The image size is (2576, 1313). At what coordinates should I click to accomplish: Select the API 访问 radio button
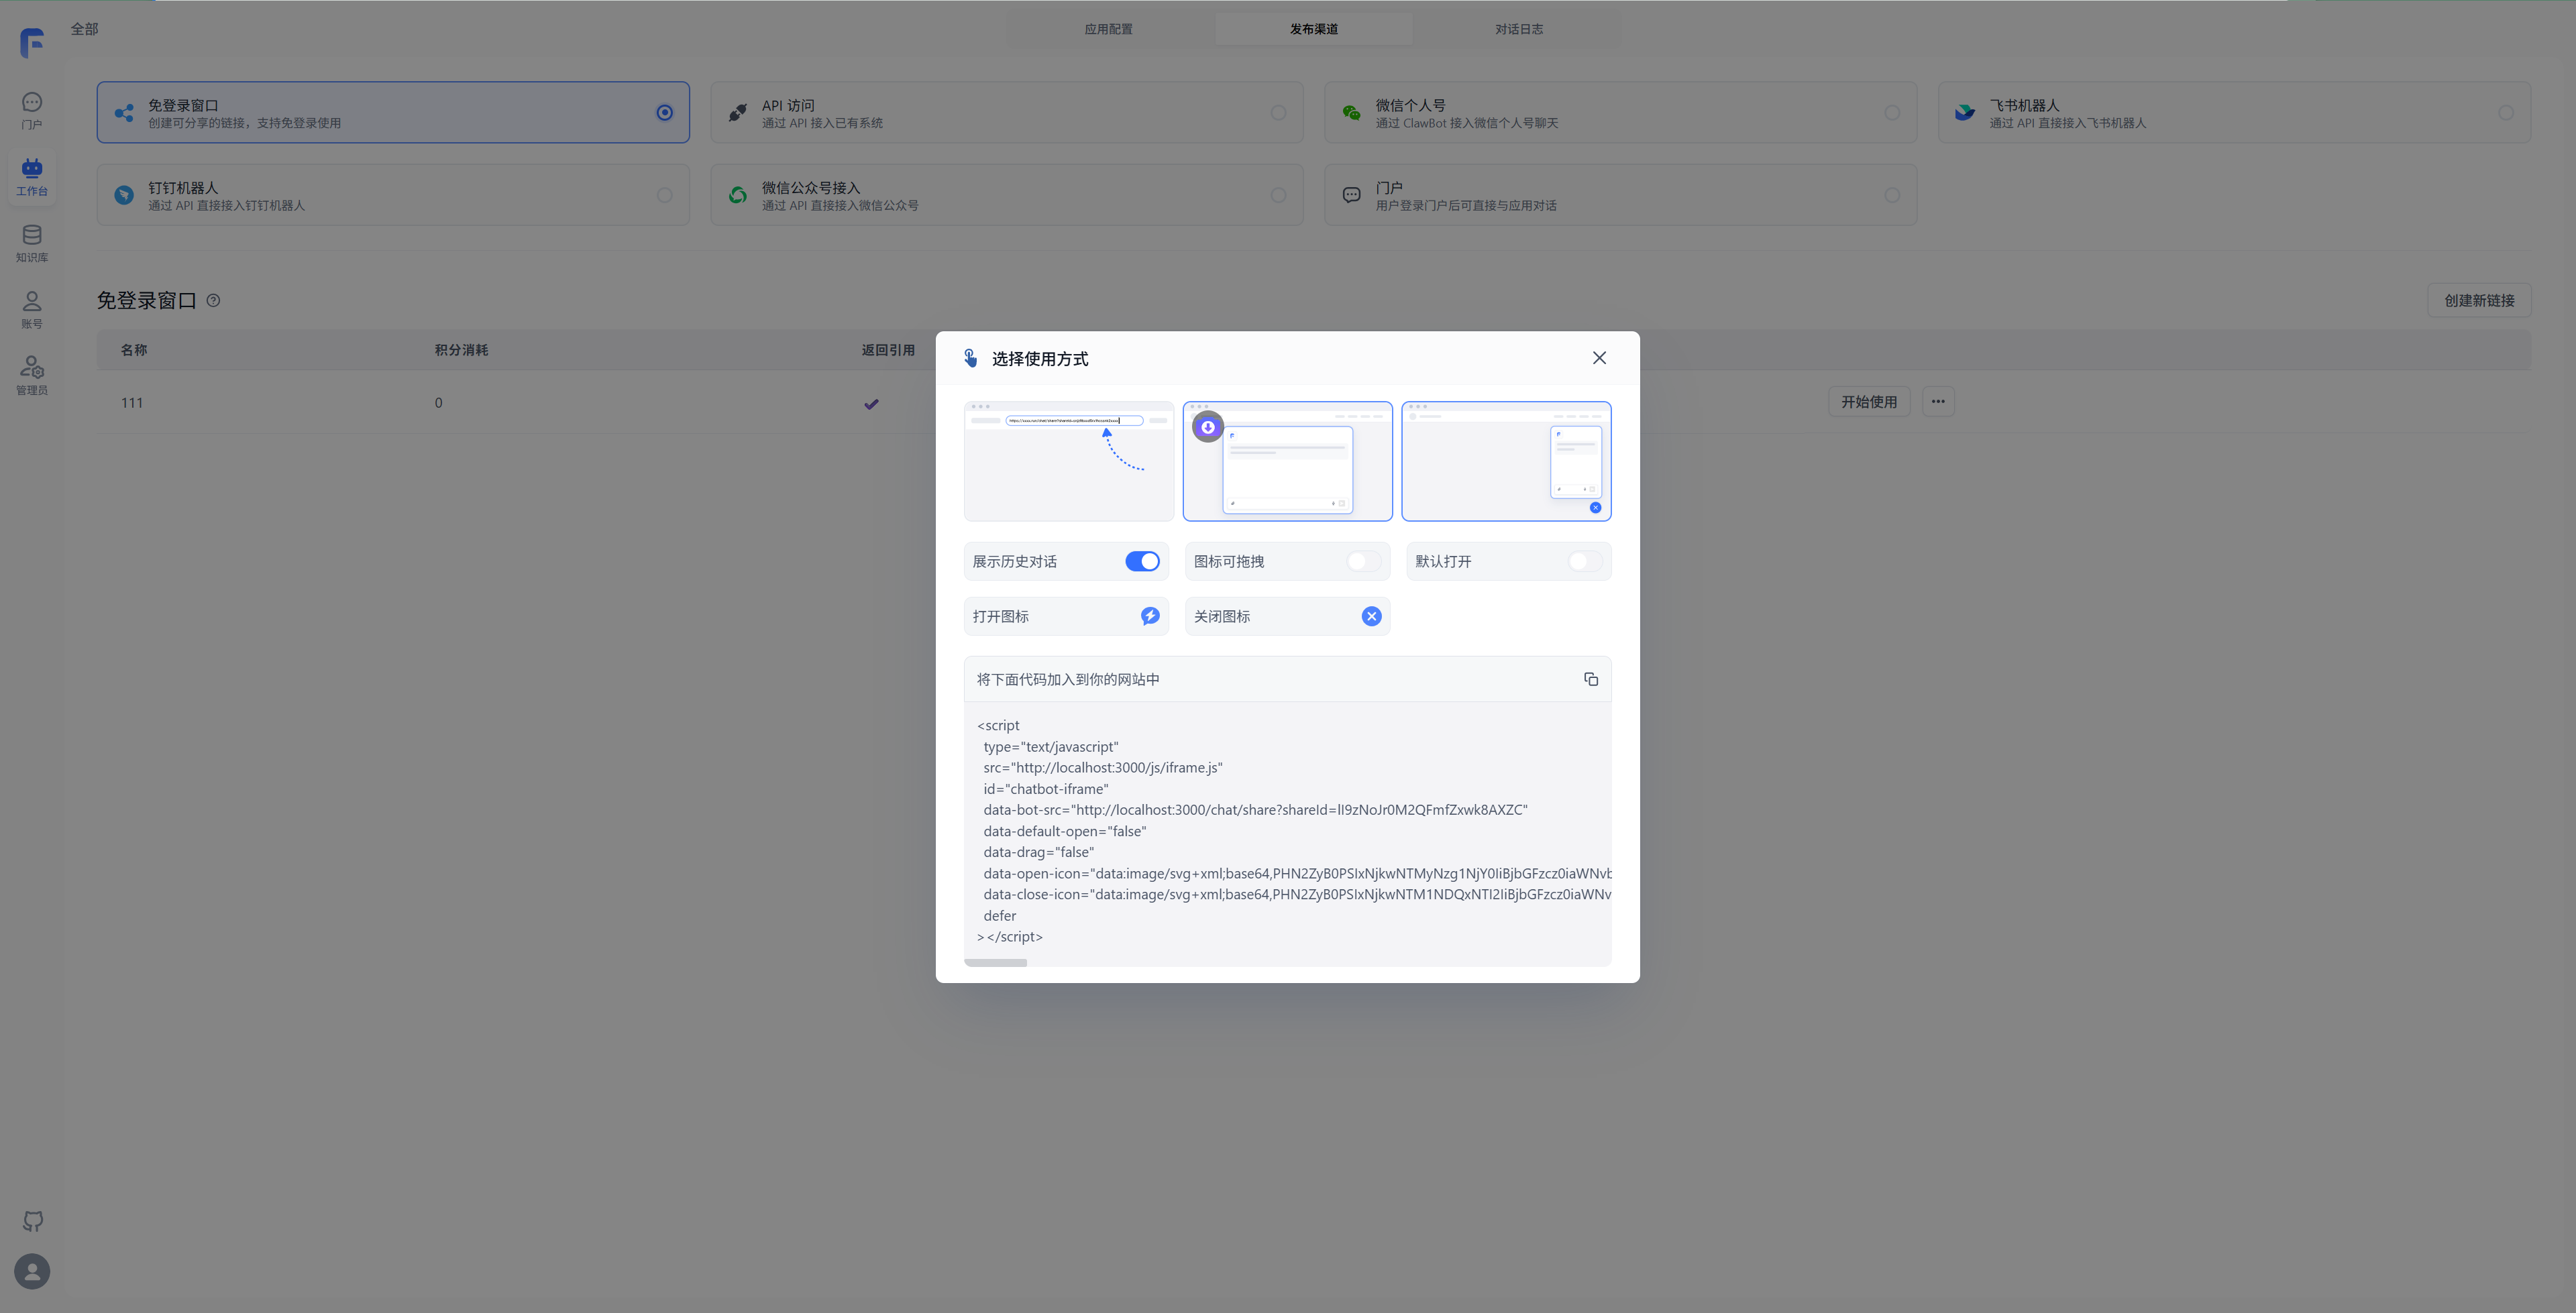(1278, 113)
